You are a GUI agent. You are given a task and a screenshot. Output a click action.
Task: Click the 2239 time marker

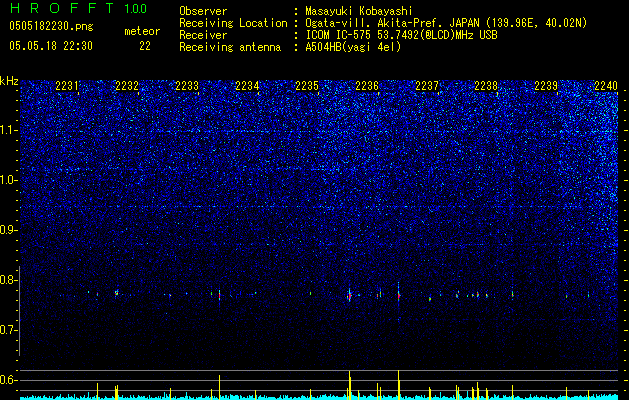click(x=546, y=86)
